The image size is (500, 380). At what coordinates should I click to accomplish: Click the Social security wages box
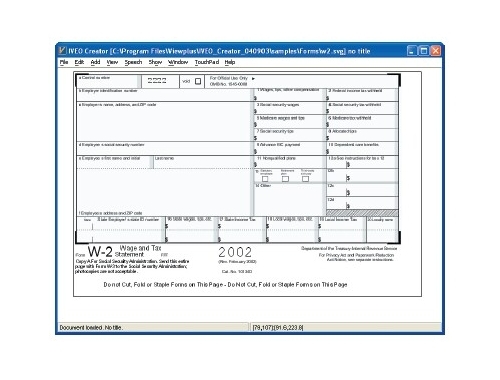[x=289, y=108]
